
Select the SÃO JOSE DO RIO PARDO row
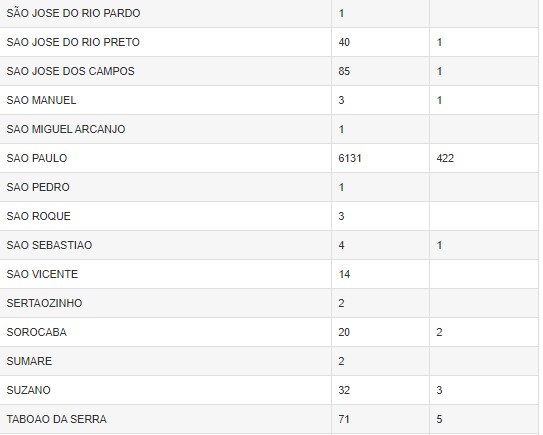click(x=269, y=14)
